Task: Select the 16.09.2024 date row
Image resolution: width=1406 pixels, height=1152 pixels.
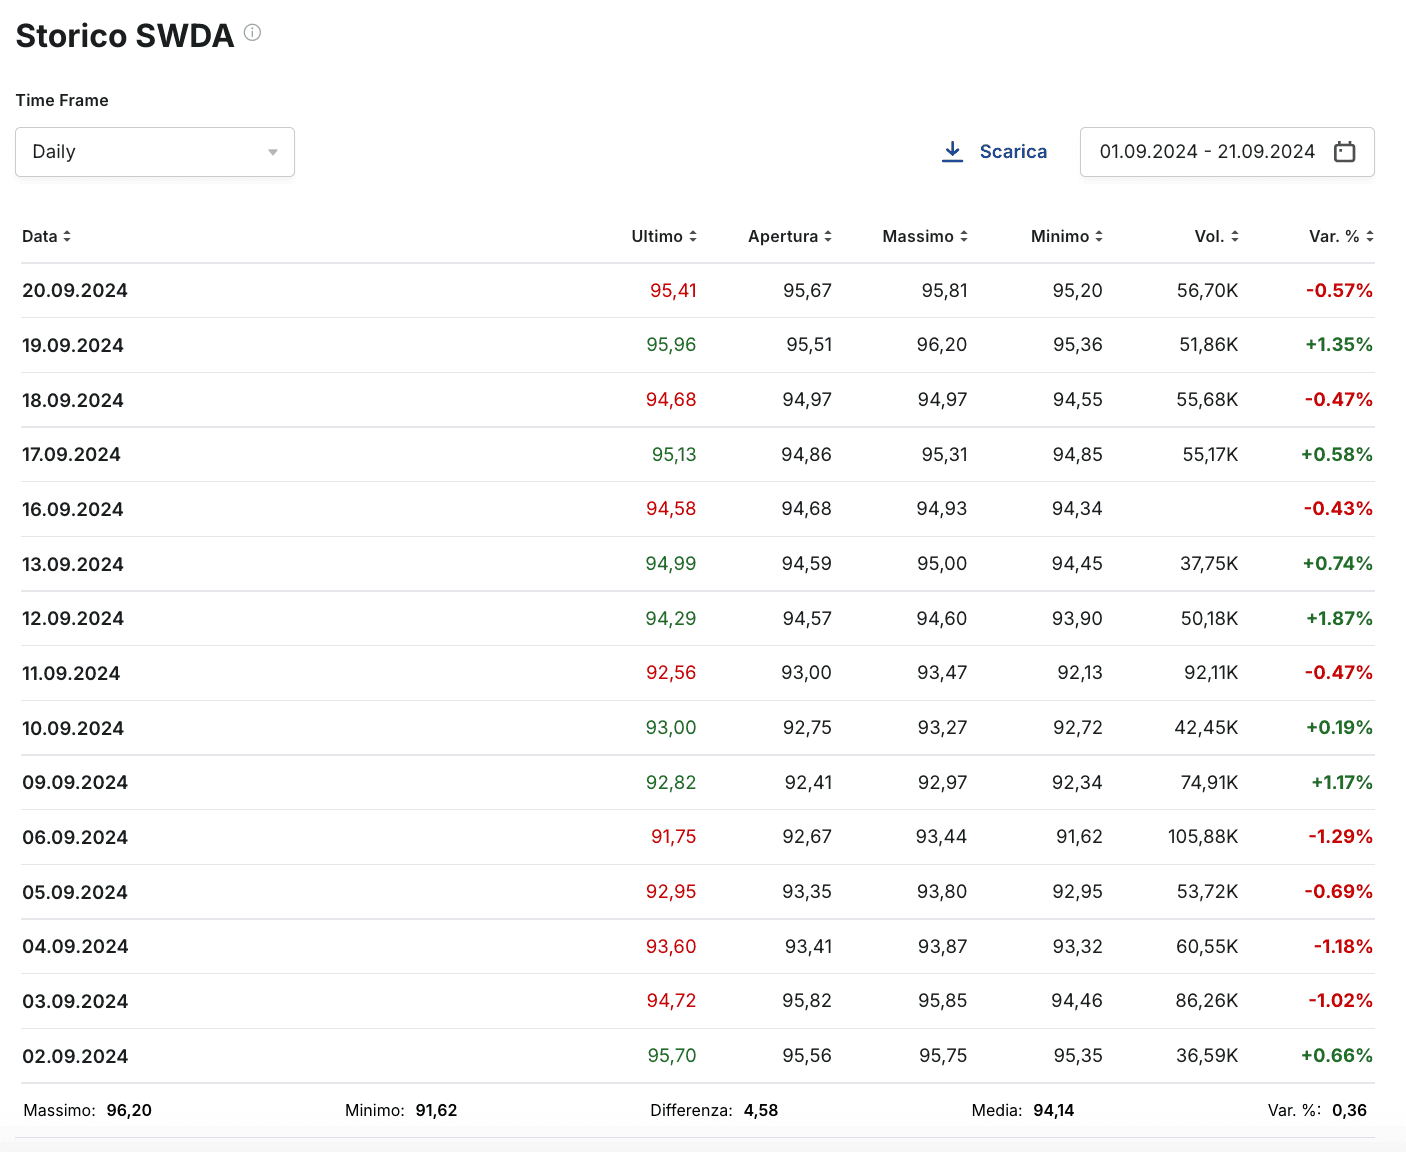Action: click(x=698, y=509)
